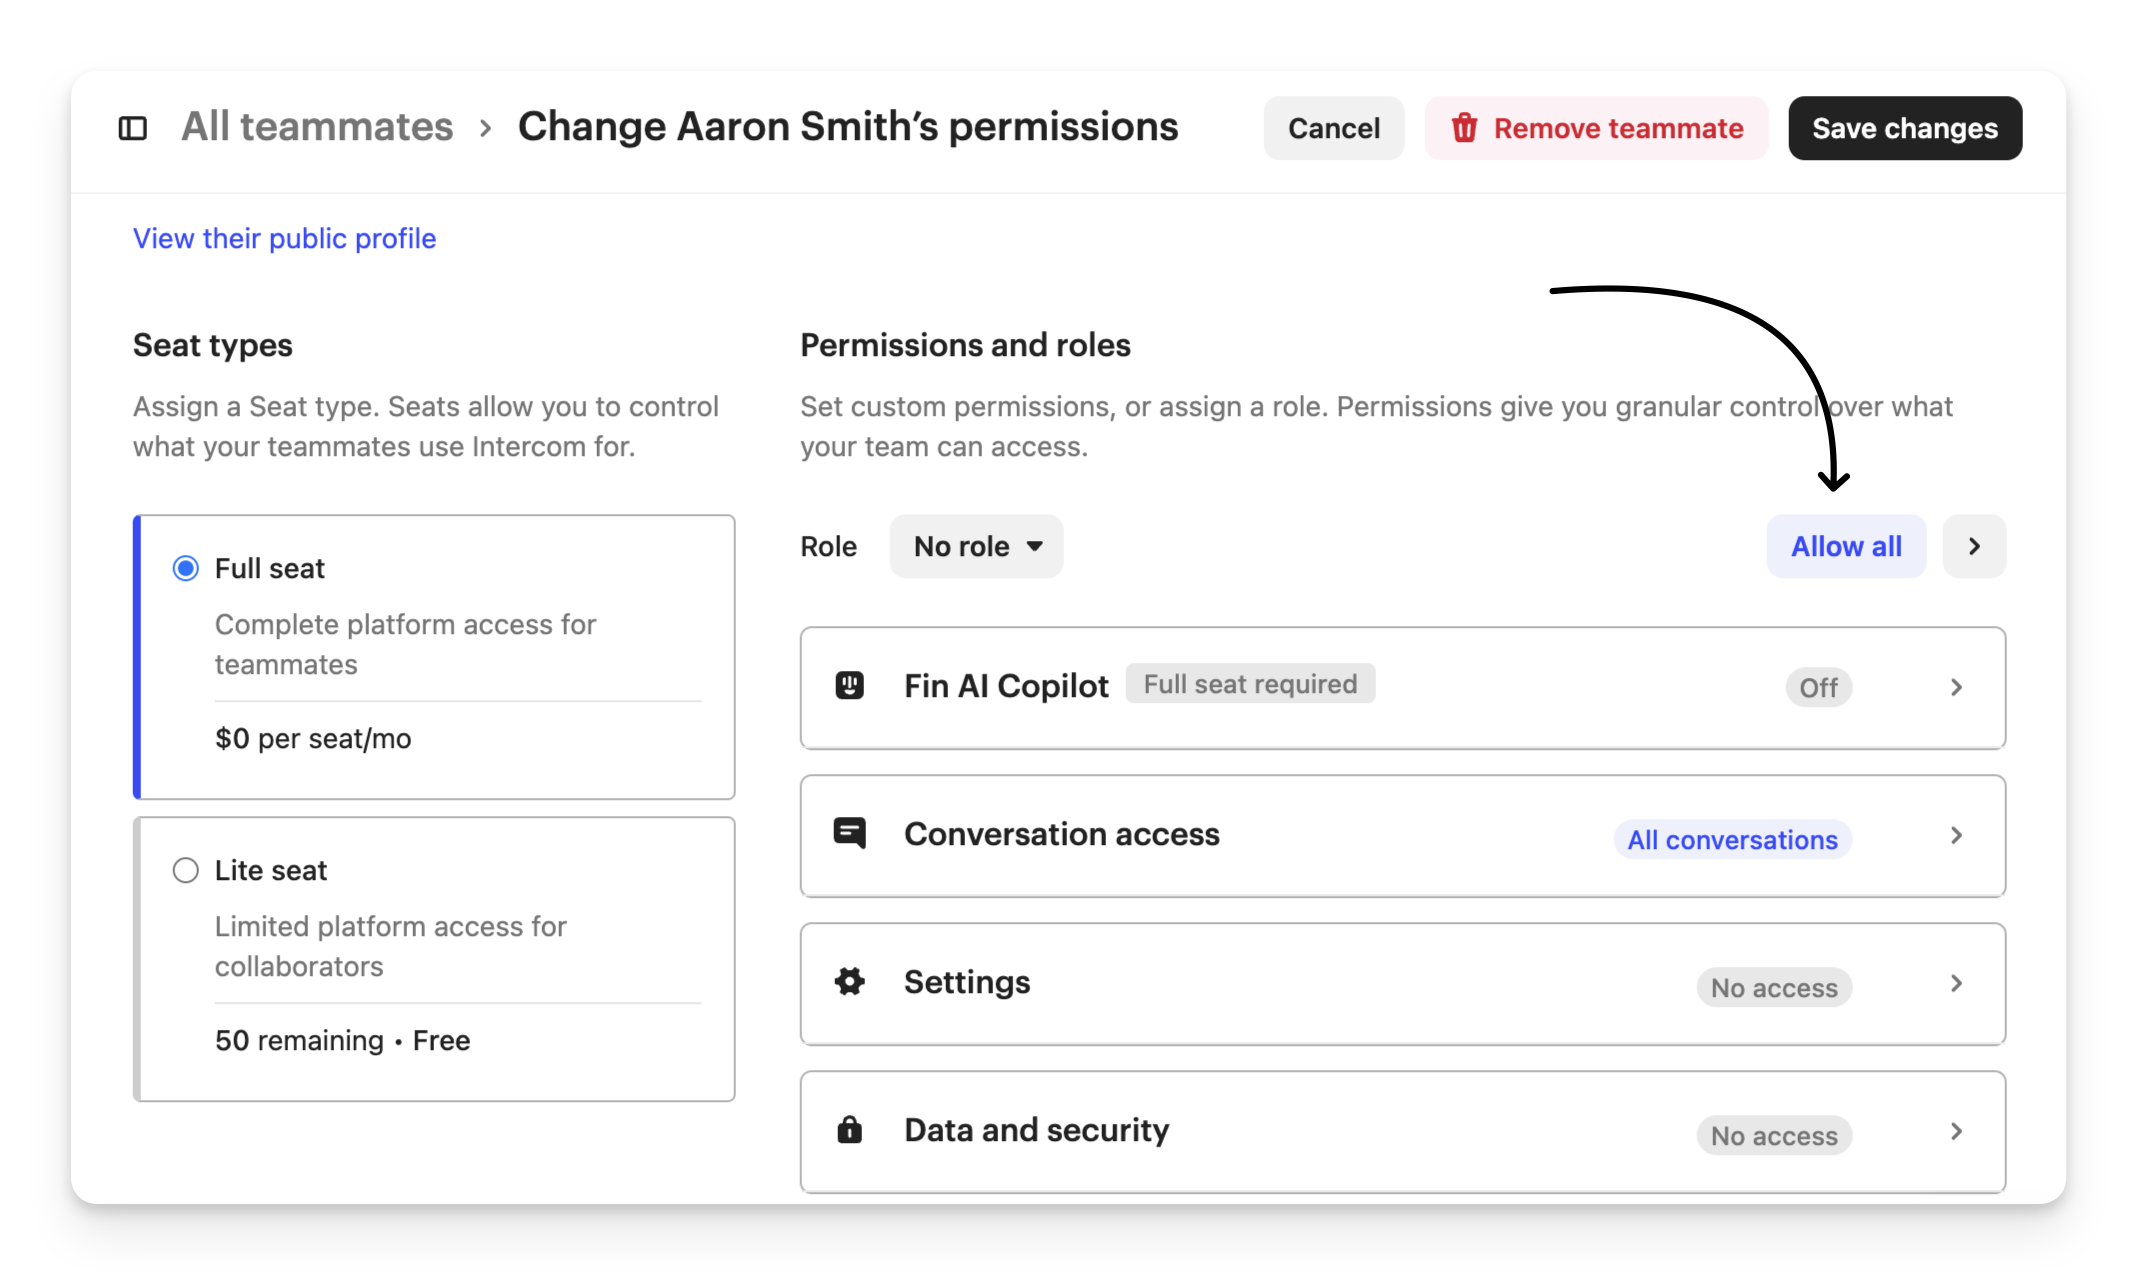Go back to All teammates breadcrumb

coord(317,127)
